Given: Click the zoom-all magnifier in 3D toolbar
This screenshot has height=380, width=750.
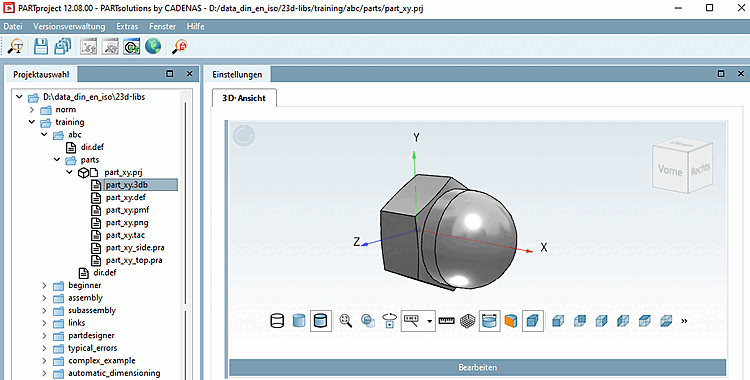Looking at the screenshot, I should [x=346, y=321].
